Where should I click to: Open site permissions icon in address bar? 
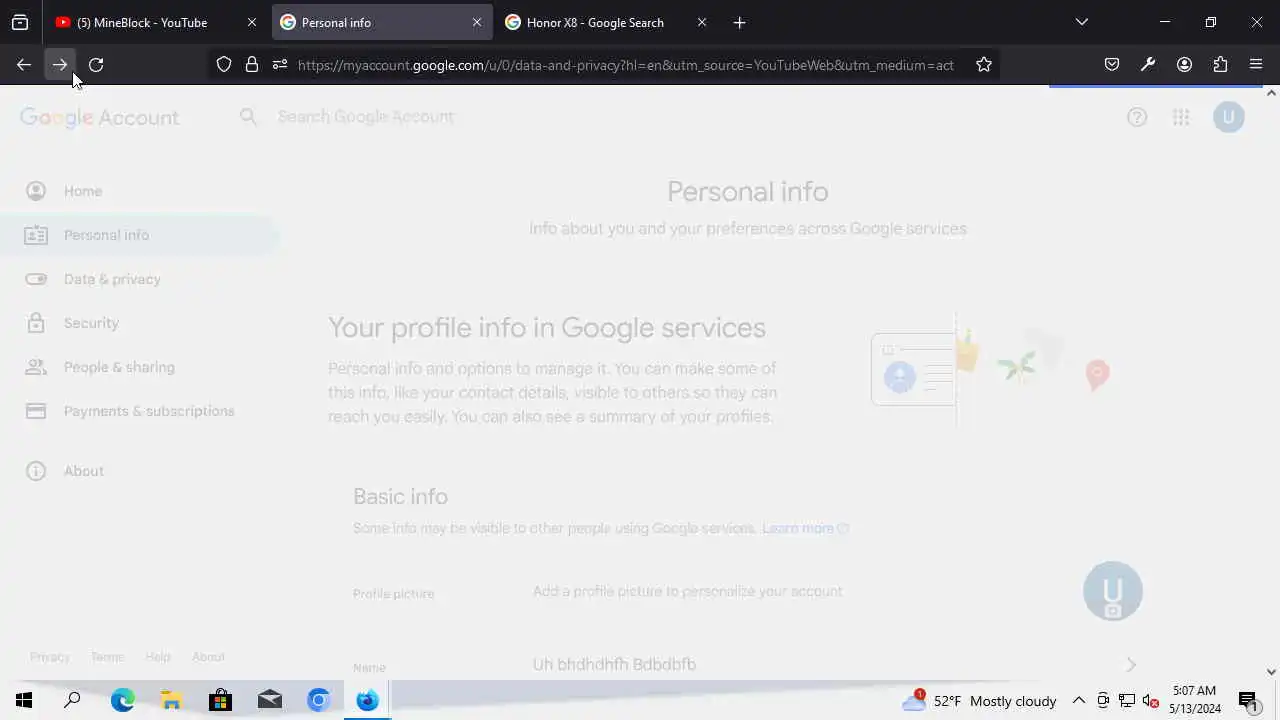click(x=280, y=64)
